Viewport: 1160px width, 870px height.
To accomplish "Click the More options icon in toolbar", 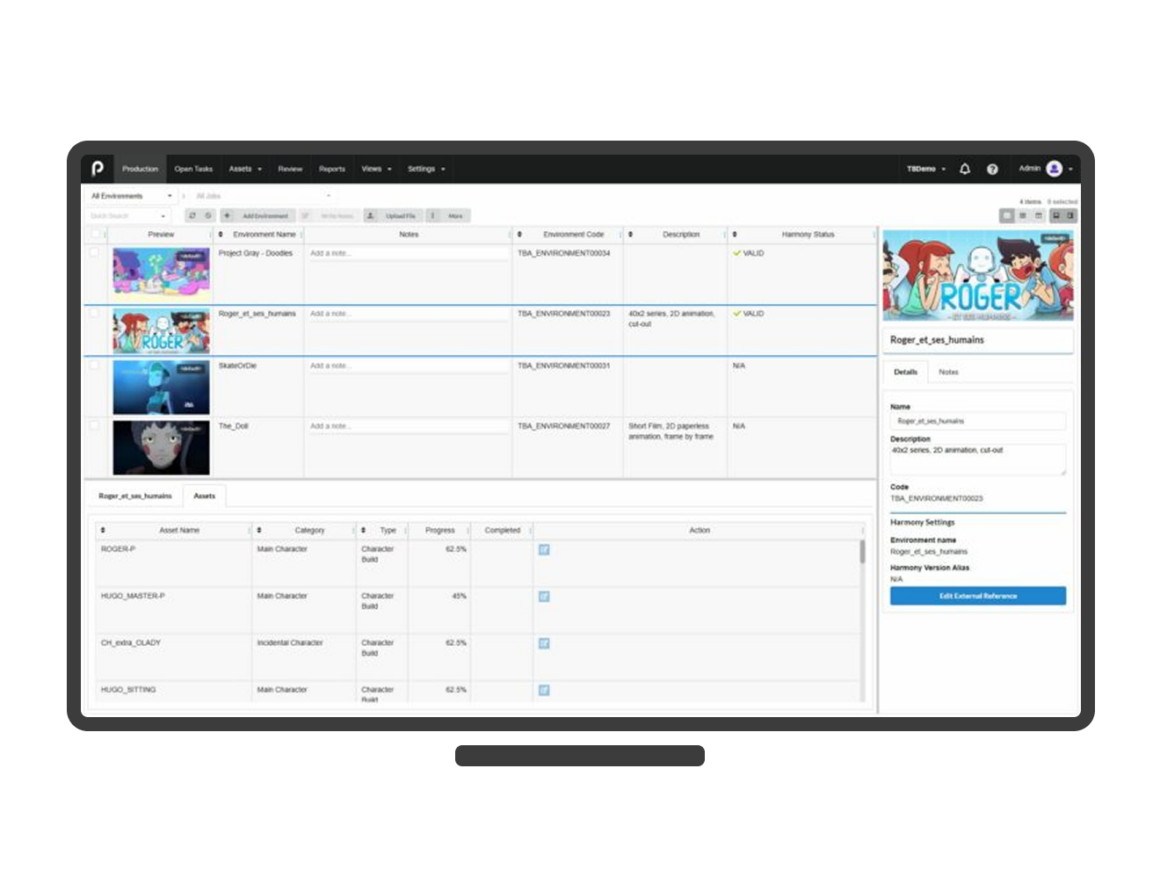I will click(433, 215).
